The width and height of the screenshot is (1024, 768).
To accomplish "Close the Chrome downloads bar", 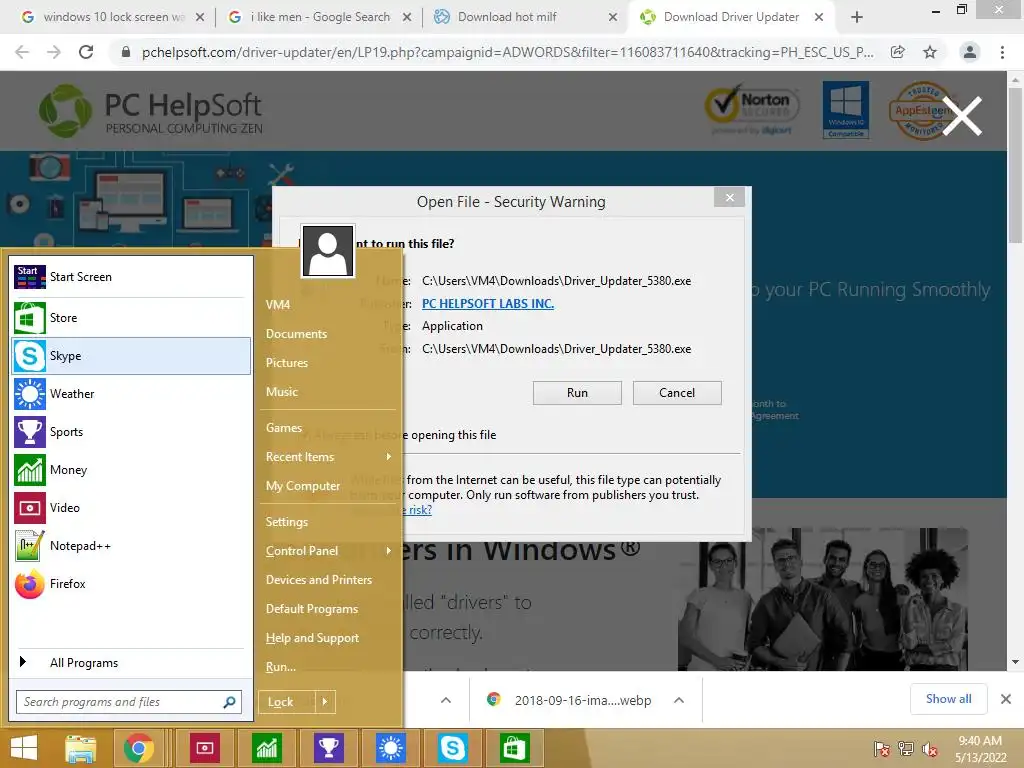I will click(x=1006, y=699).
